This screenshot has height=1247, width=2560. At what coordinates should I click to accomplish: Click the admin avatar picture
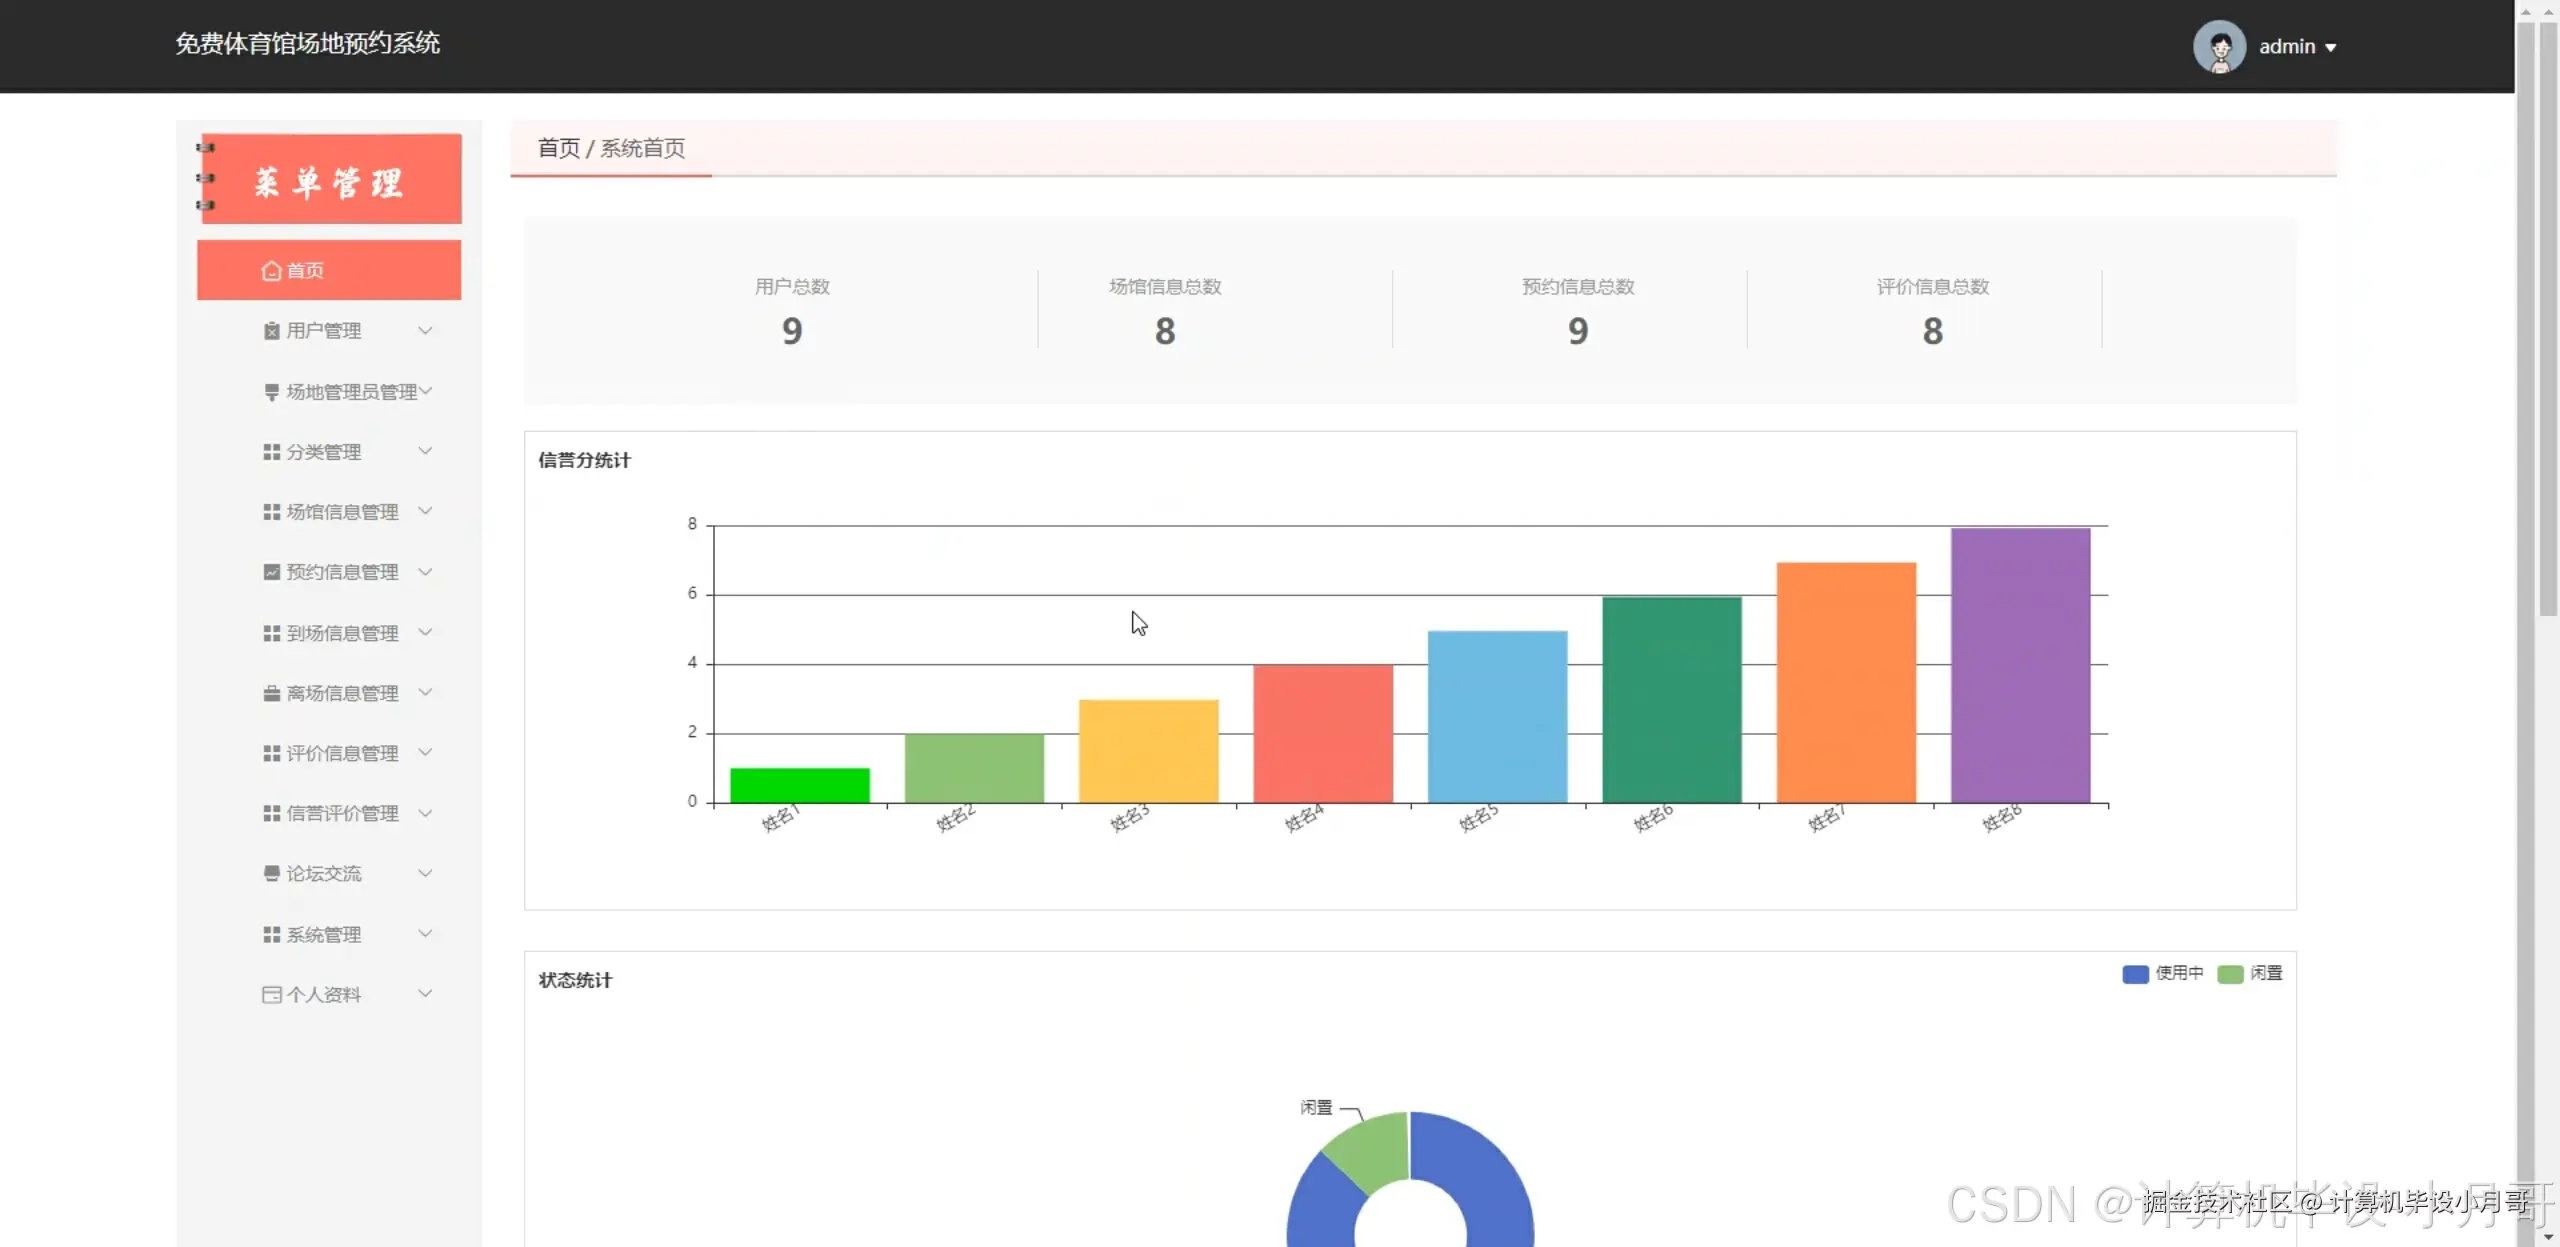coord(2219,47)
